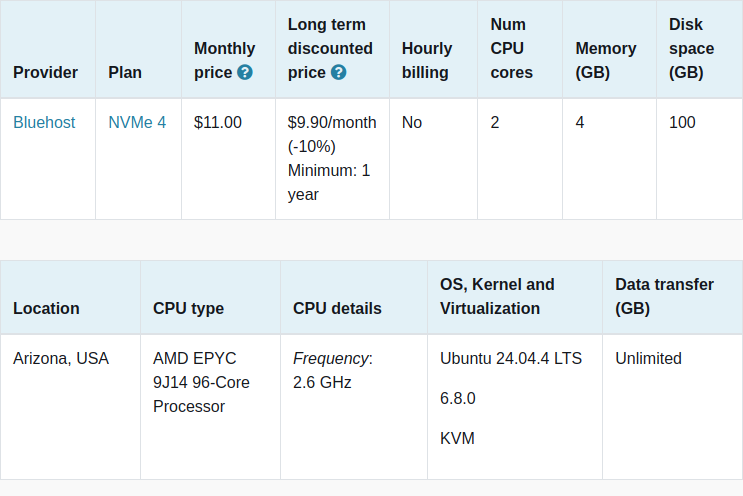
Task: Click the (-10%) discount text
Action: [312, 146]
